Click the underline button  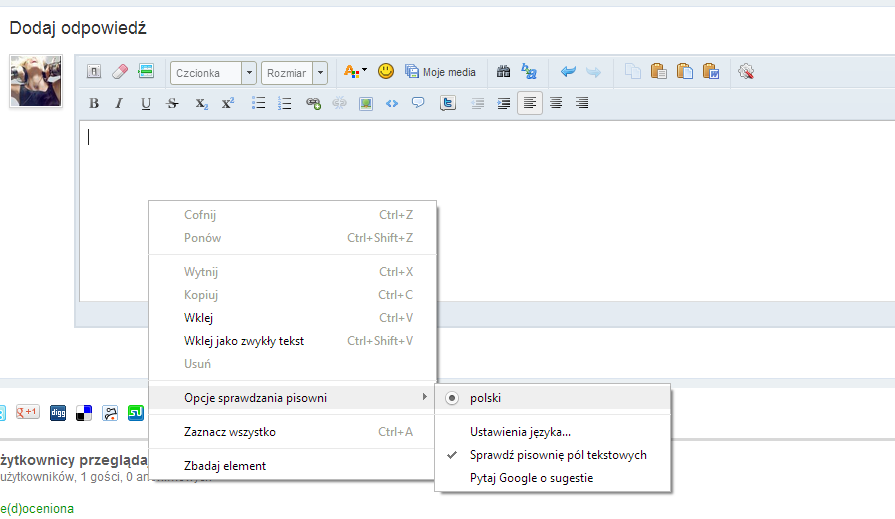tap(146, 103)
